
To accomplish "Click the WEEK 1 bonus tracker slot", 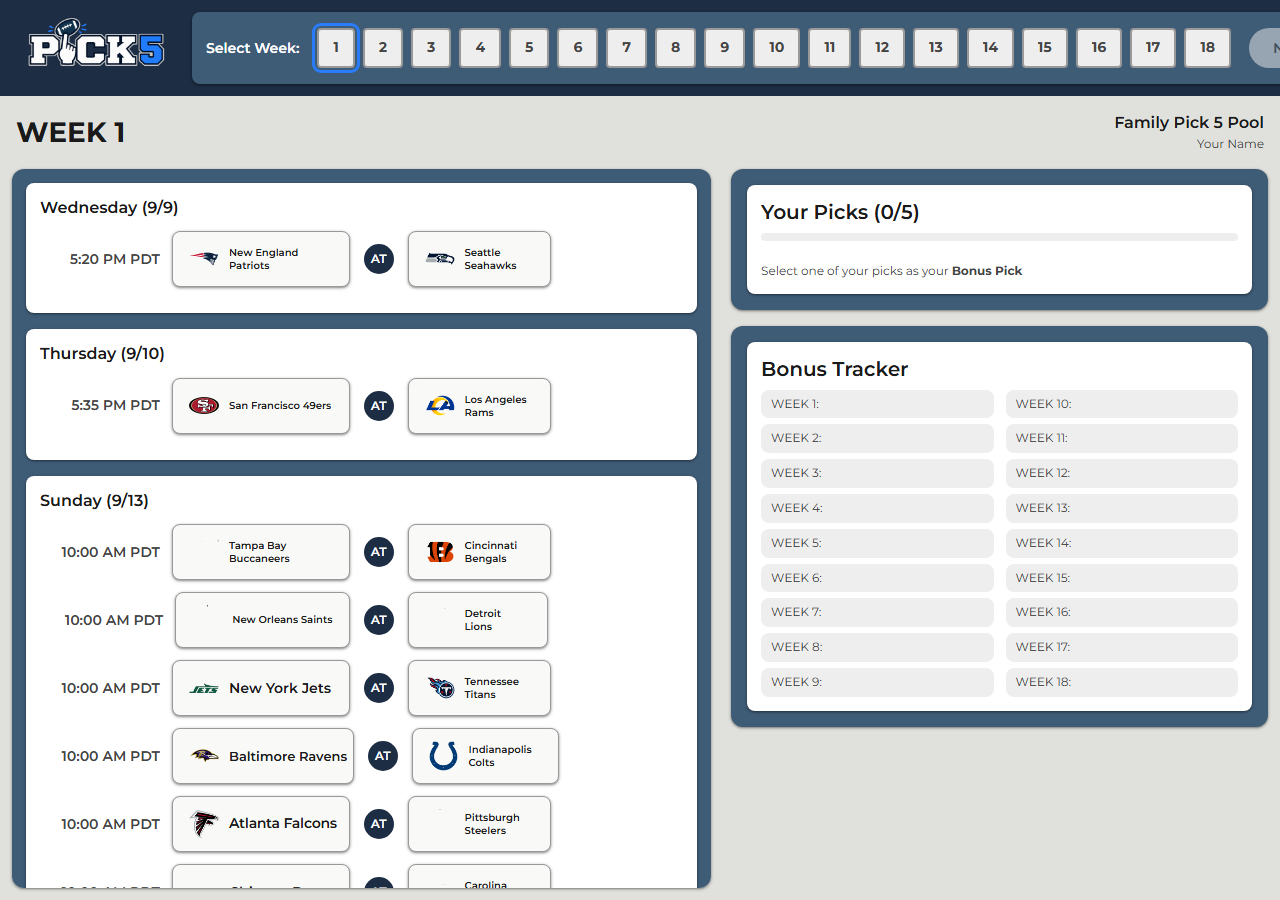I will pyautogui.click(x=877, y=404).
